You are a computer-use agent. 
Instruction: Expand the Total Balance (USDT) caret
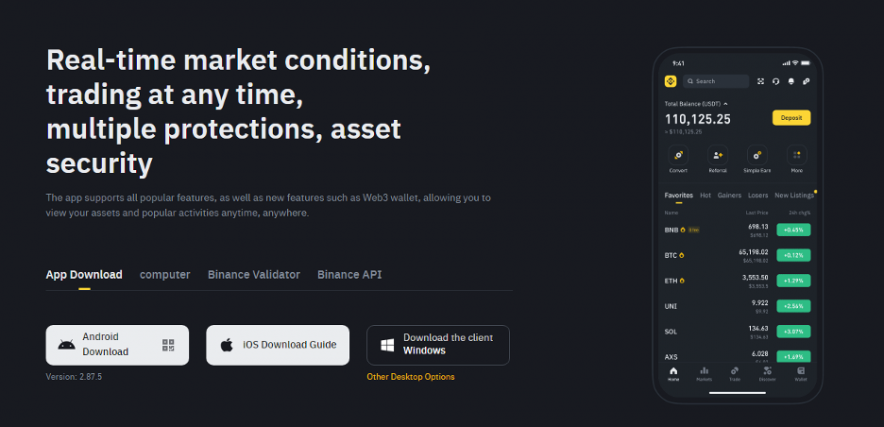coord(726,104)
